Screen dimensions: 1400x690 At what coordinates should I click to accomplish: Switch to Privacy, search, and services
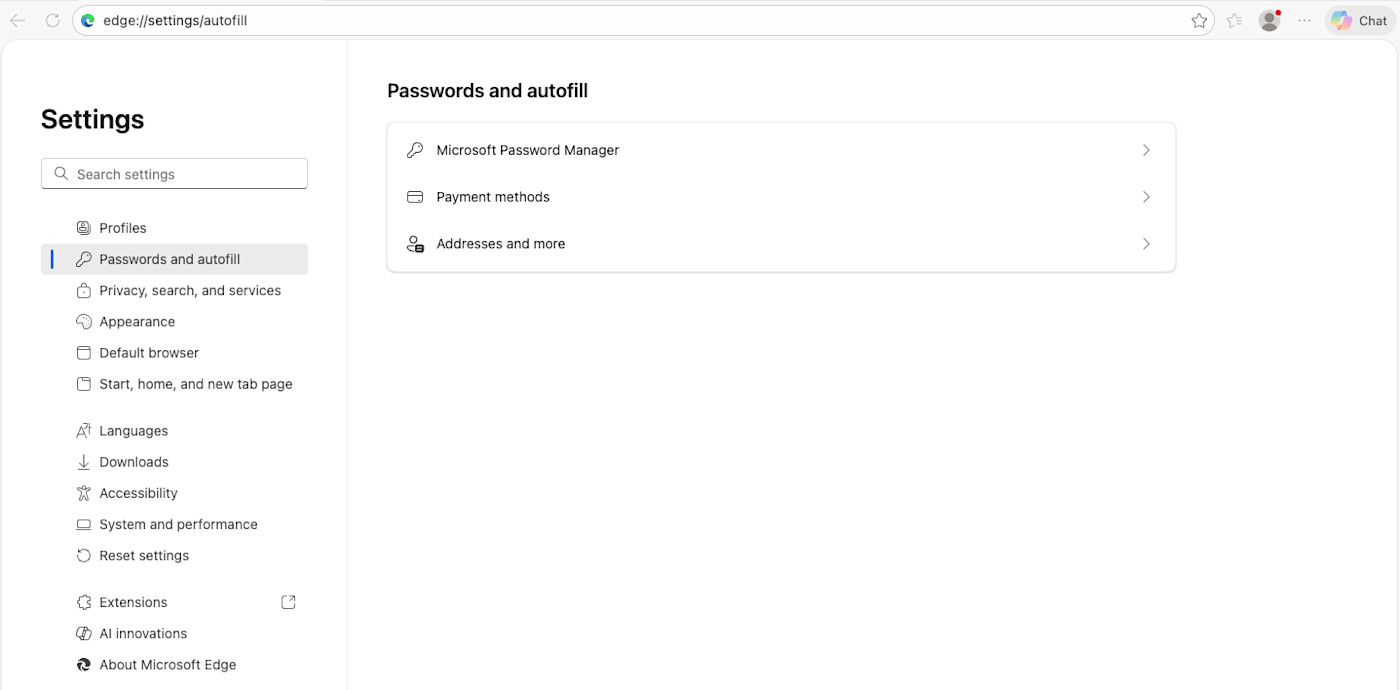tap(190, 290)
